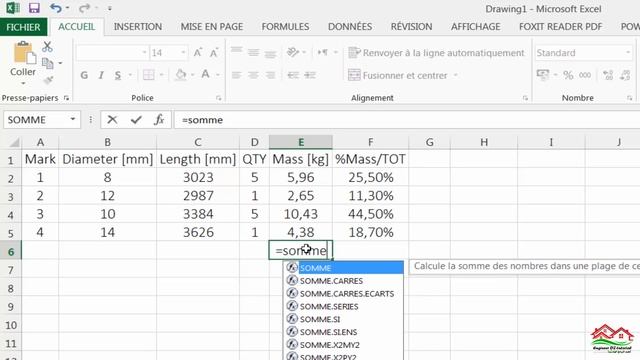Click the Save icon in quick access toolbar
This screenshot has width=640, height=360.
click(x=34, y=8)
